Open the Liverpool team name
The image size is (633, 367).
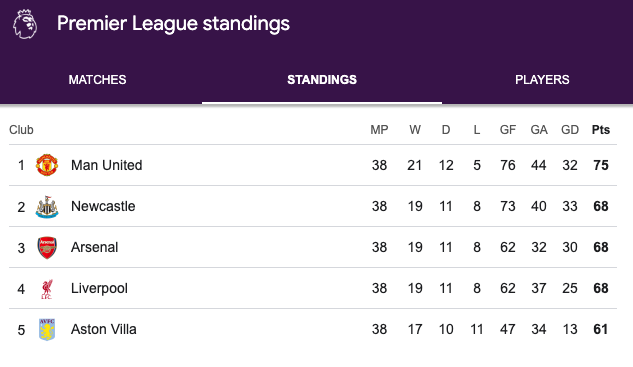coord(99,288)
